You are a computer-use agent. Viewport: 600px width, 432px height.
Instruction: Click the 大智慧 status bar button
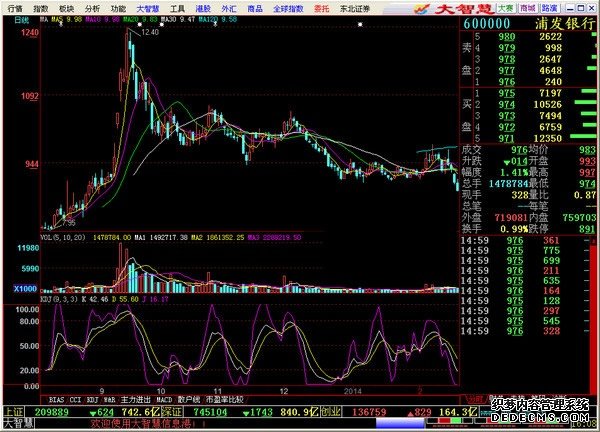click(18, 423)
